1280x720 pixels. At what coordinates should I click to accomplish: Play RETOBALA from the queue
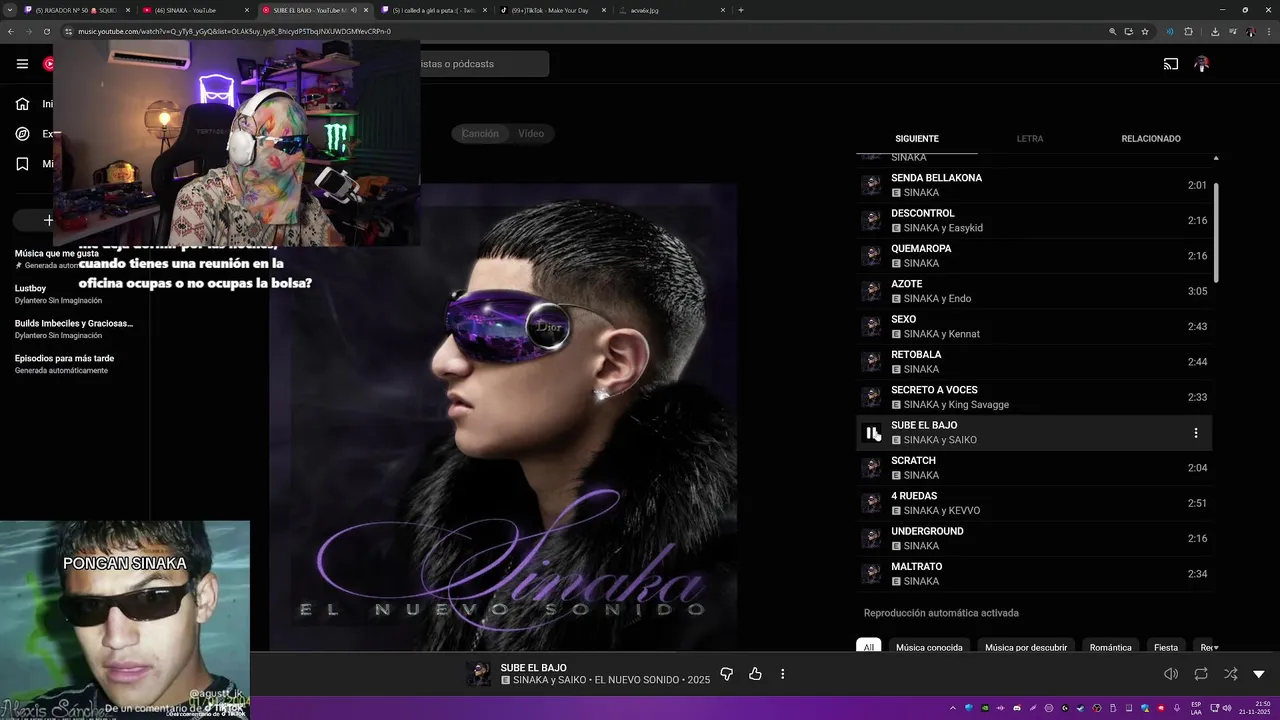pos(1034,362)
